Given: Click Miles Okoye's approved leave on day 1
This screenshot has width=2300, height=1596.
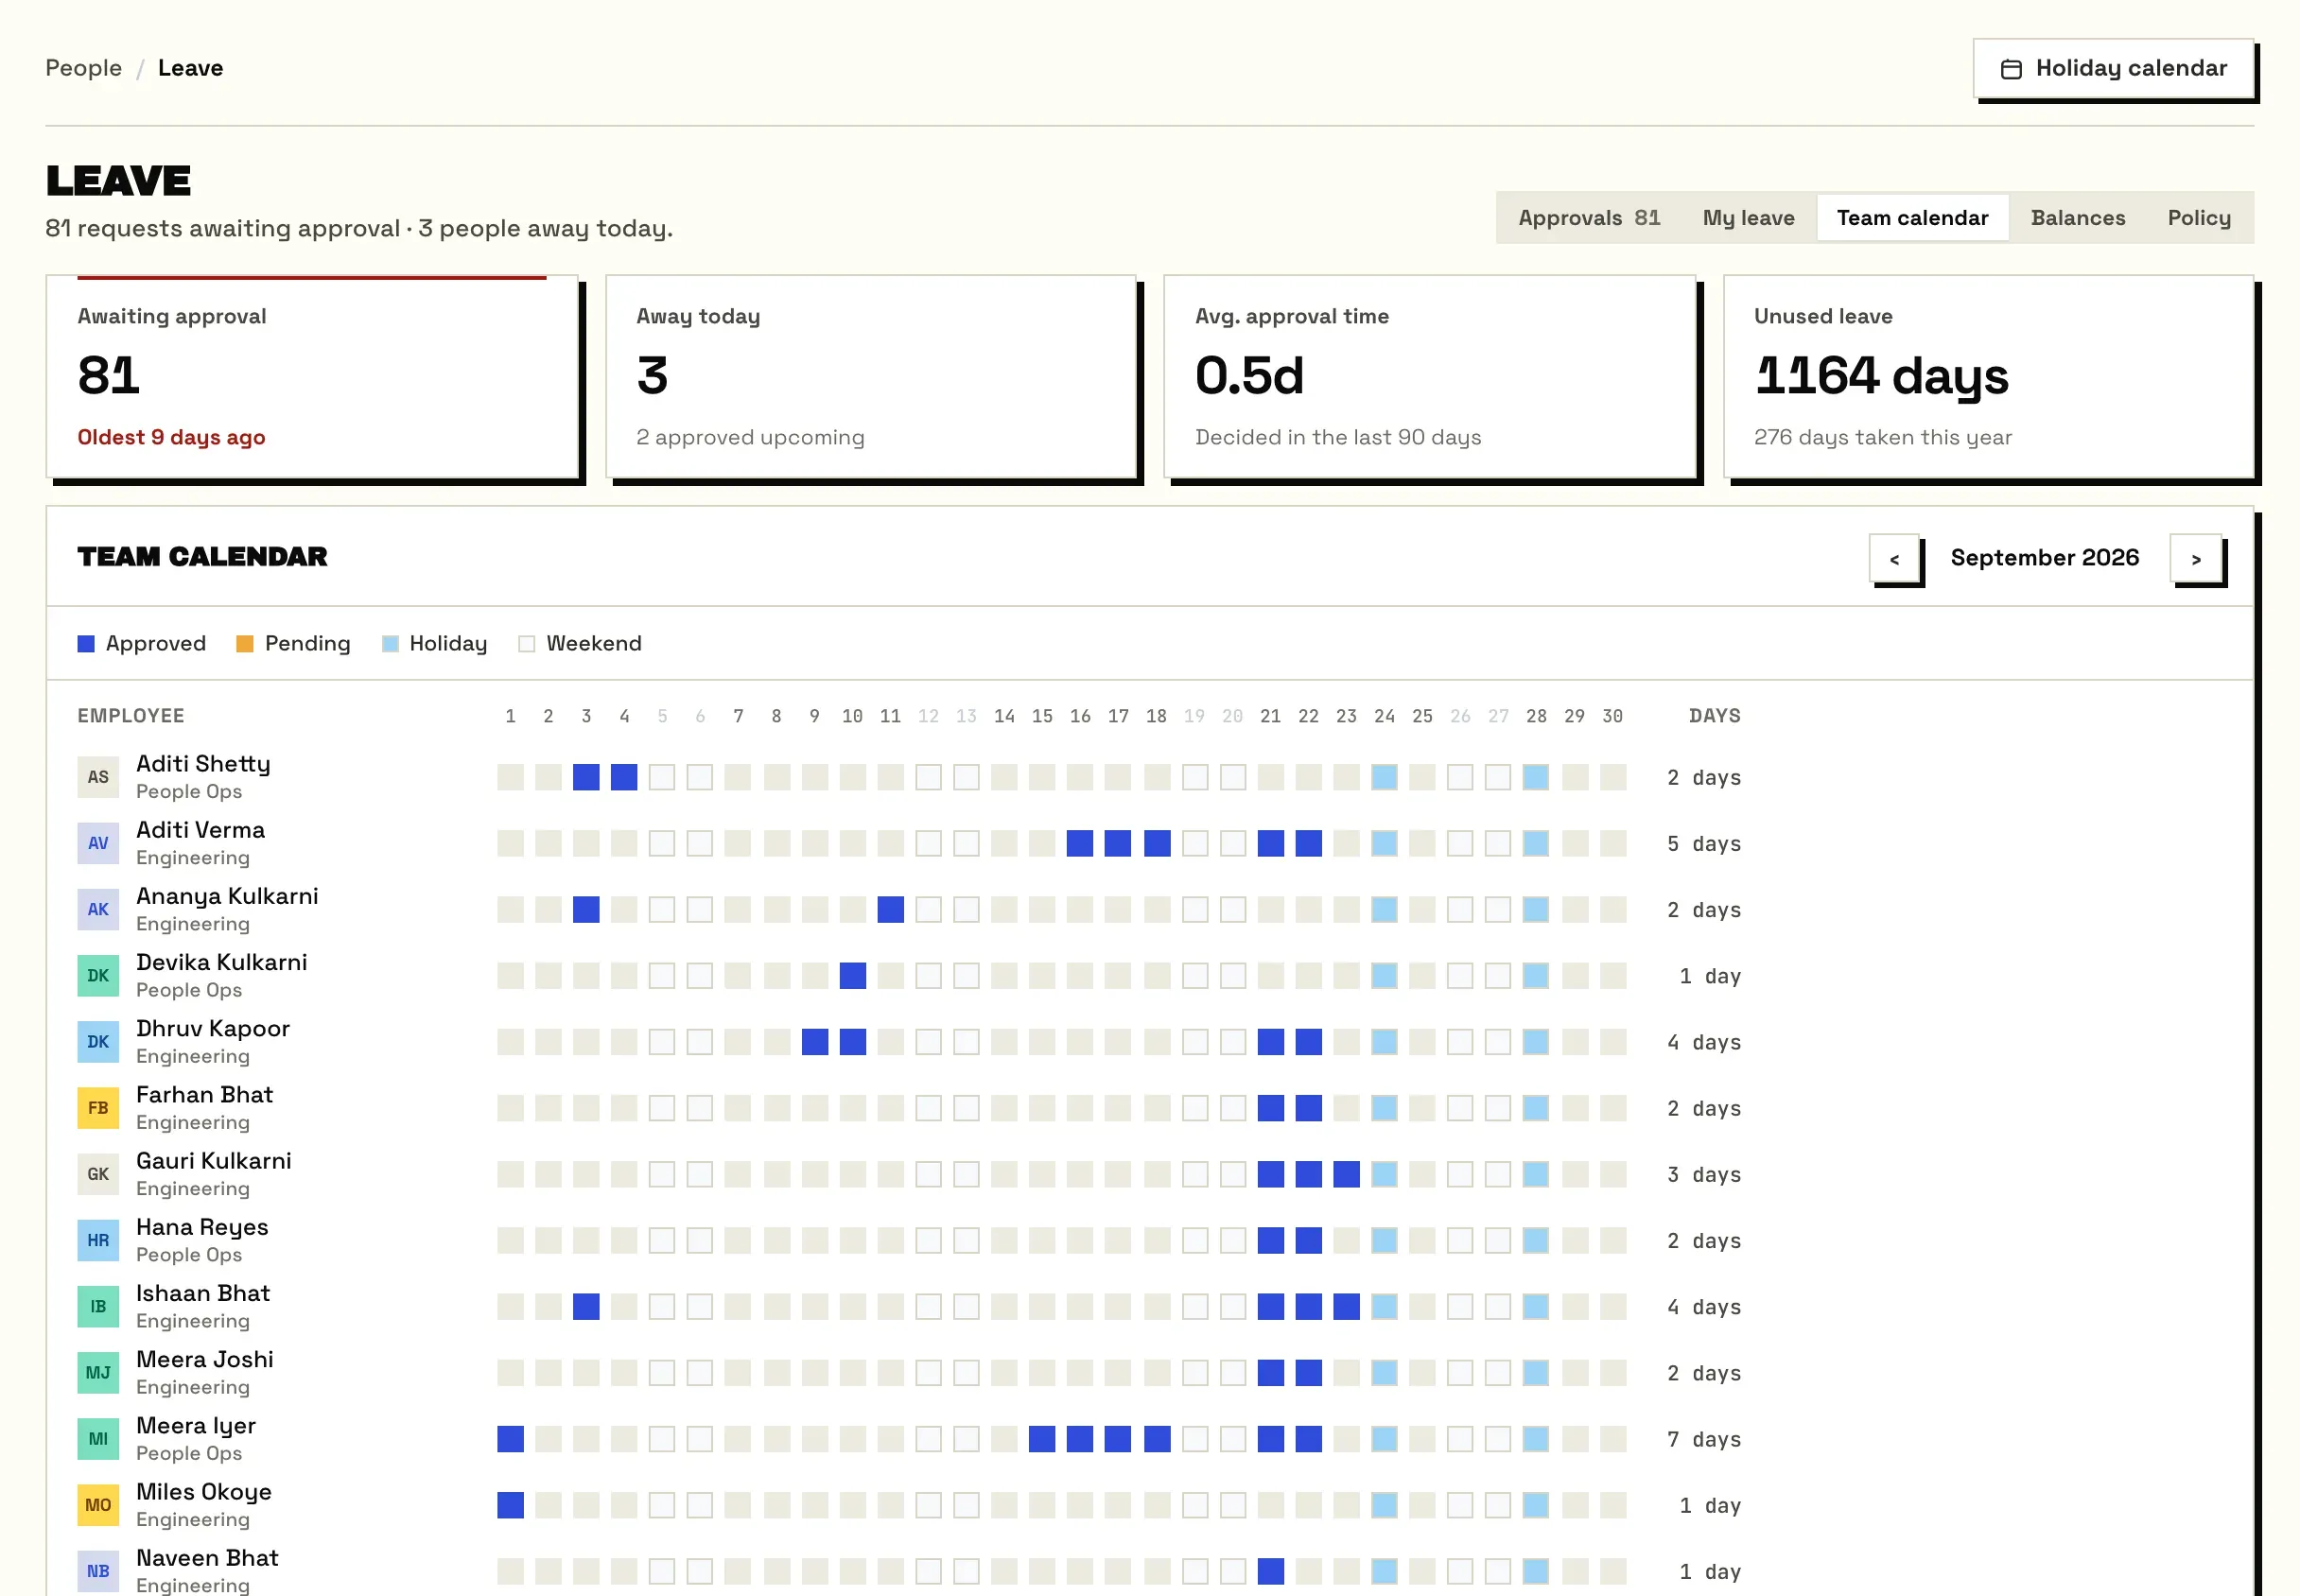Looking at the screenshot, I should (x=510, y=1505).
